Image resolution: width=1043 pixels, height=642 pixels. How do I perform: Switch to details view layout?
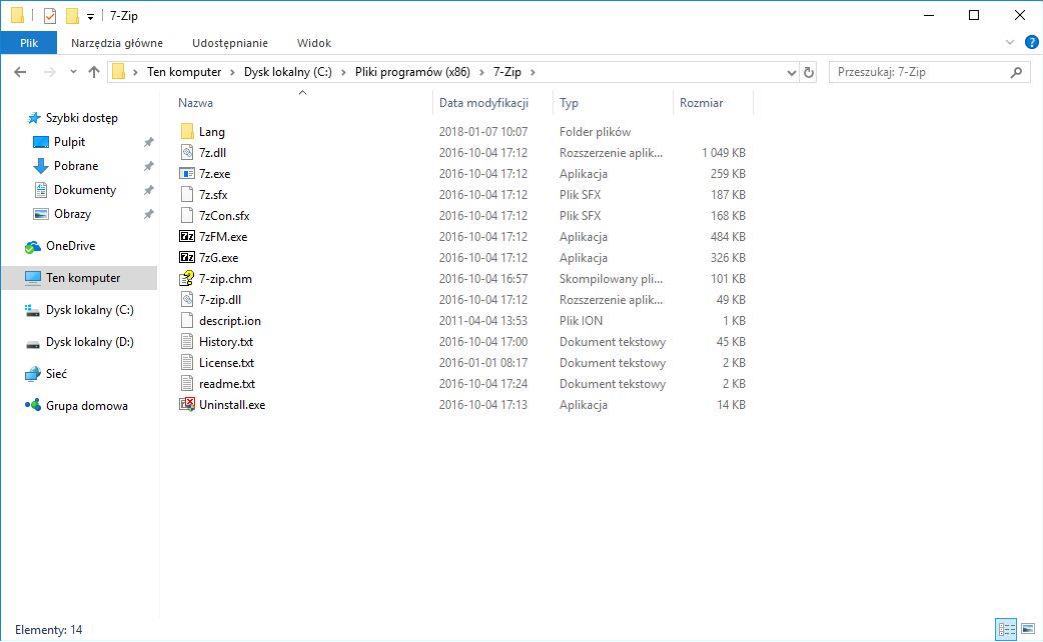[1006, 628]
